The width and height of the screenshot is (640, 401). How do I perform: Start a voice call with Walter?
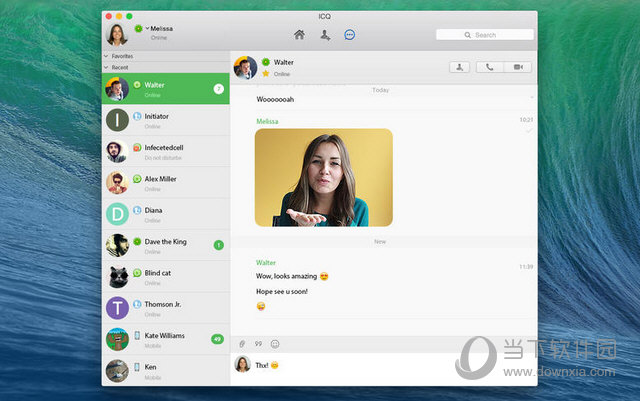[x=489, y=67]
